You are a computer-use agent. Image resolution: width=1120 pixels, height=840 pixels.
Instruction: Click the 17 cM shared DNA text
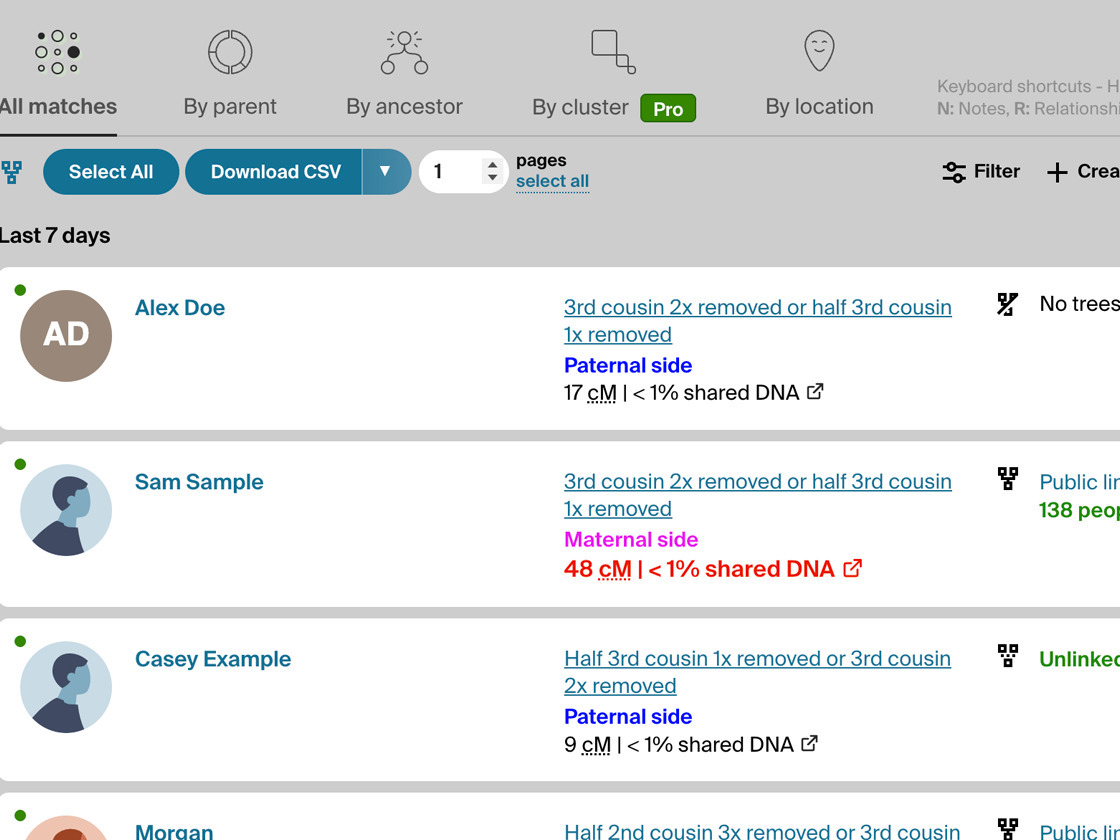681,393
